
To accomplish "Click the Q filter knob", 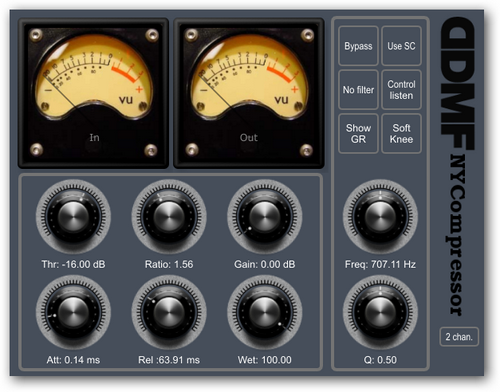I will 380,312.
